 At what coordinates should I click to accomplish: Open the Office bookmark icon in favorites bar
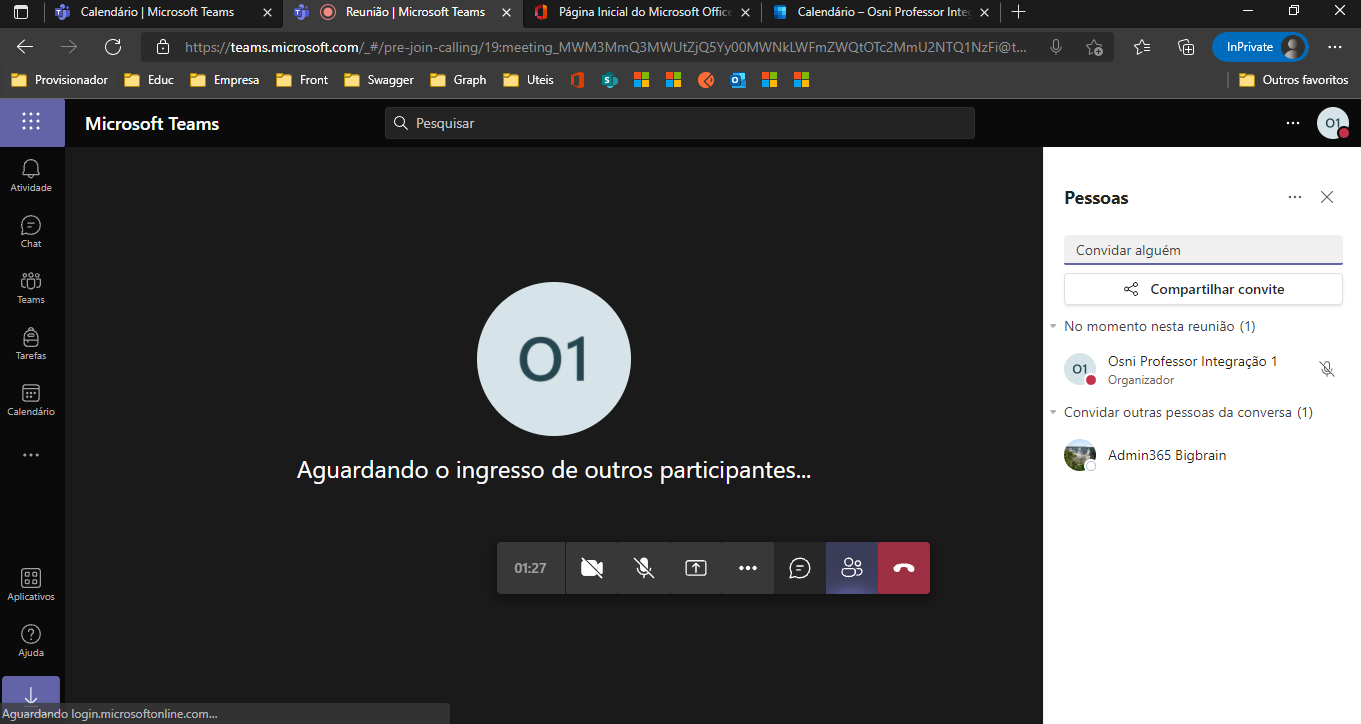pos(577,80)
